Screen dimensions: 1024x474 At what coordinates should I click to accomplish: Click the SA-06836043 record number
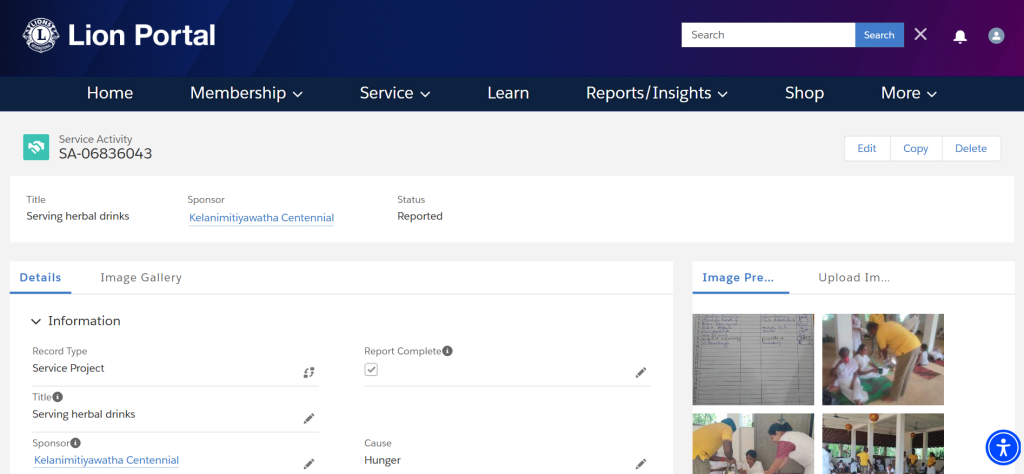[105, 154]
